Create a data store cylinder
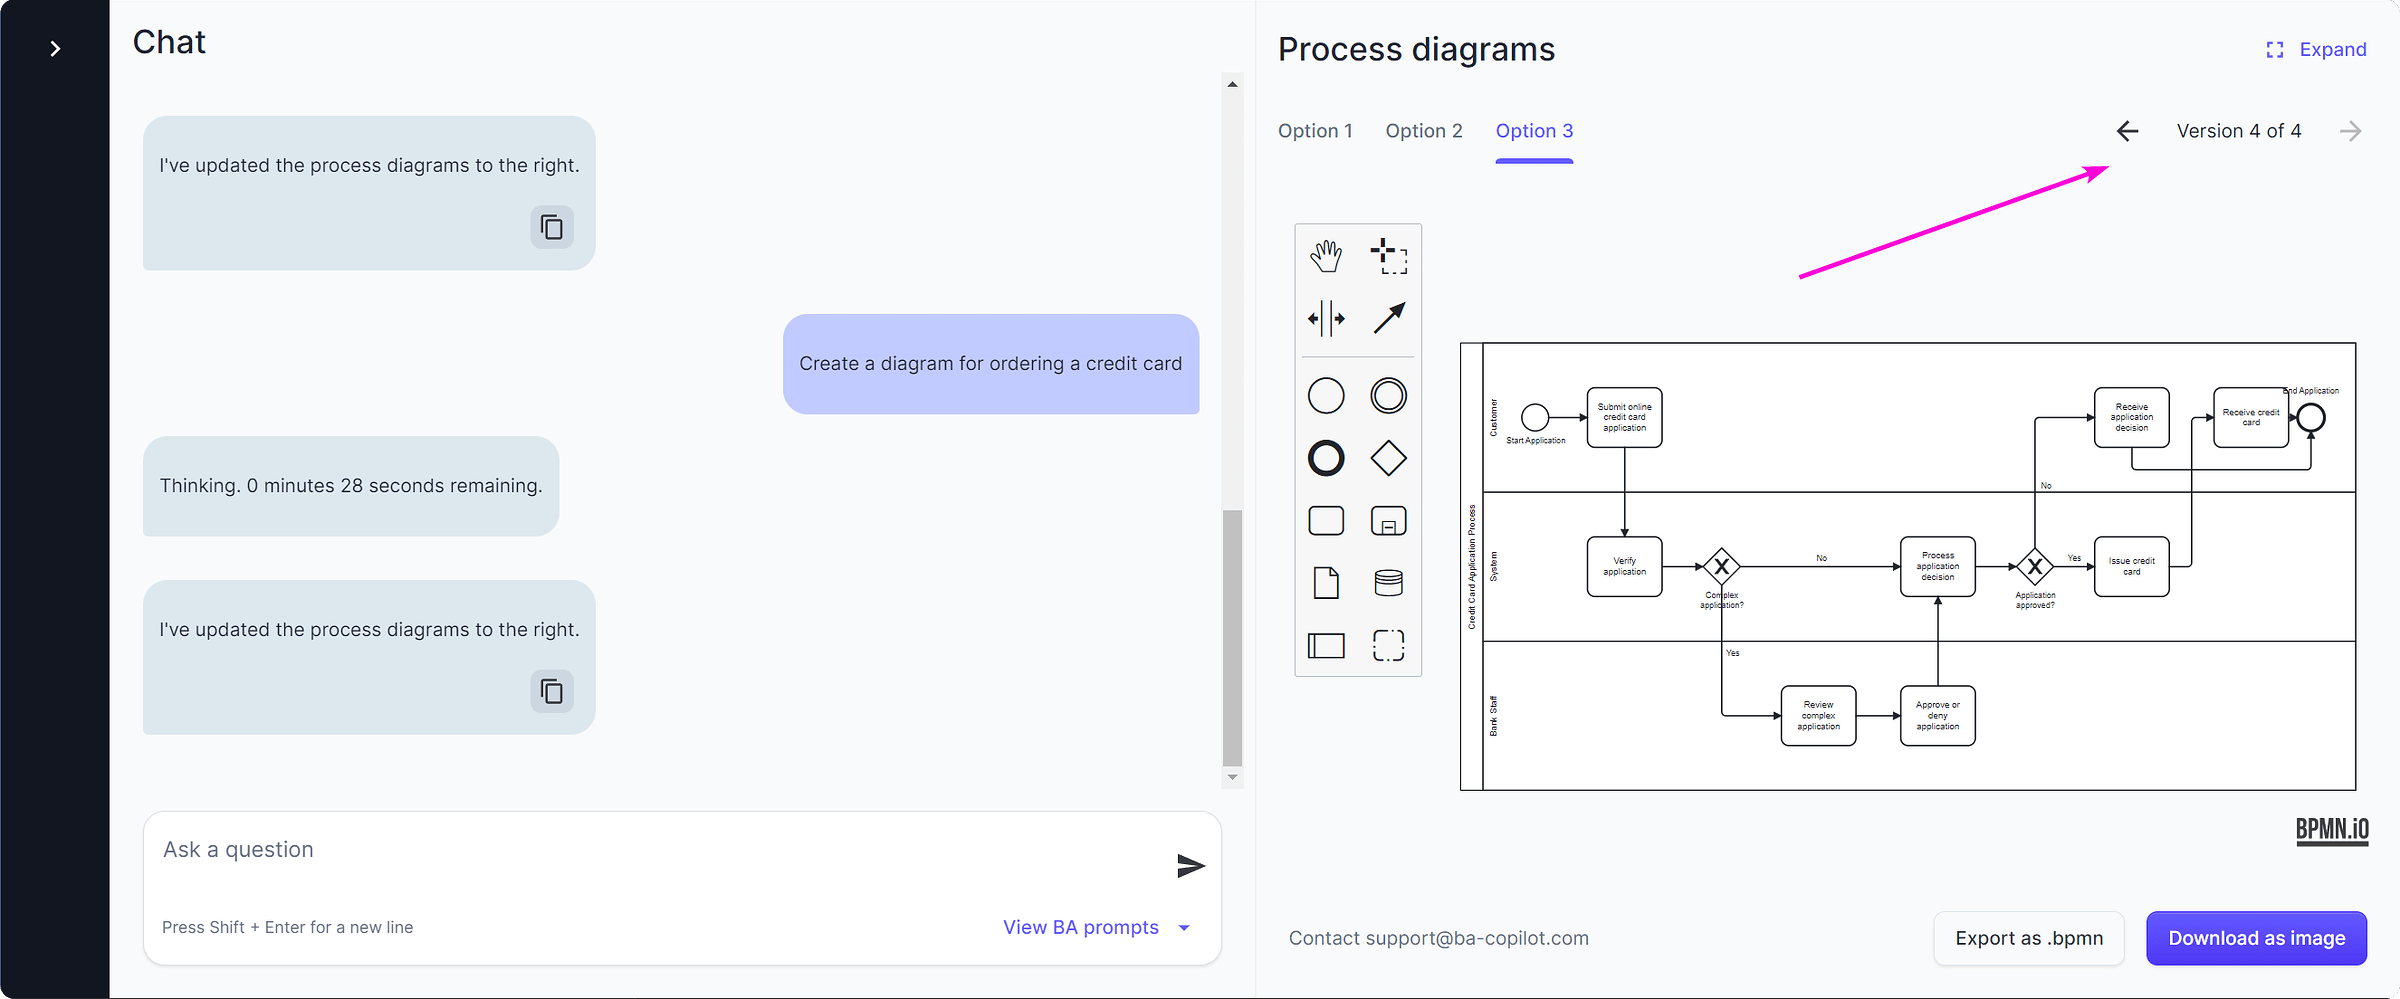 pyautogui.click(x=1389, y=583)
